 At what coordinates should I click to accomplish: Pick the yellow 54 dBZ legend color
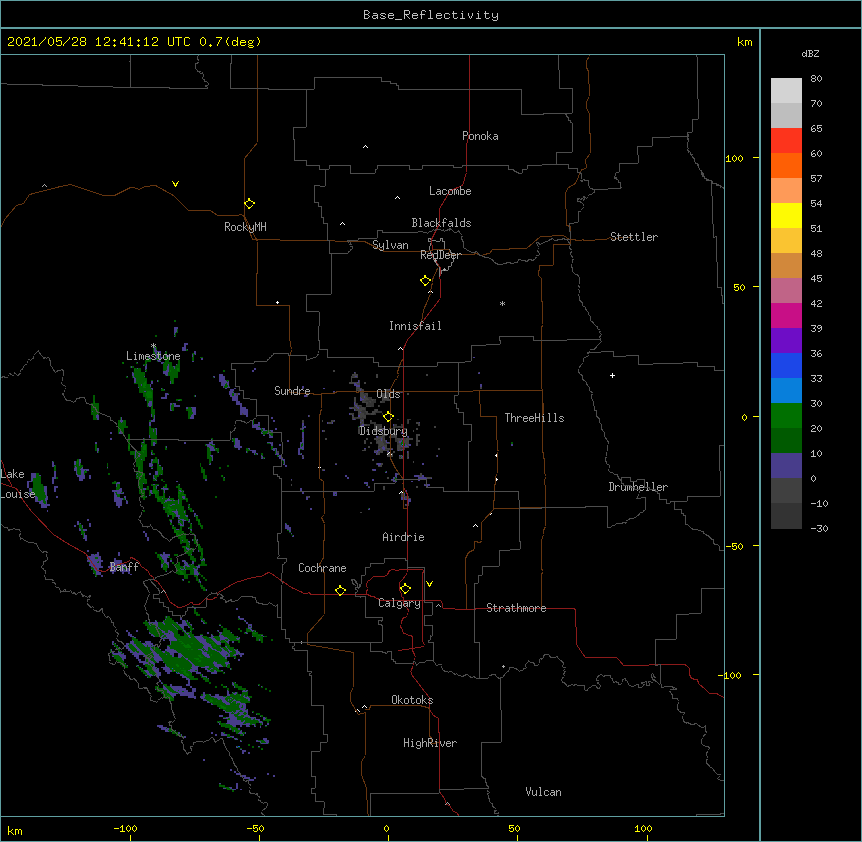786,215
